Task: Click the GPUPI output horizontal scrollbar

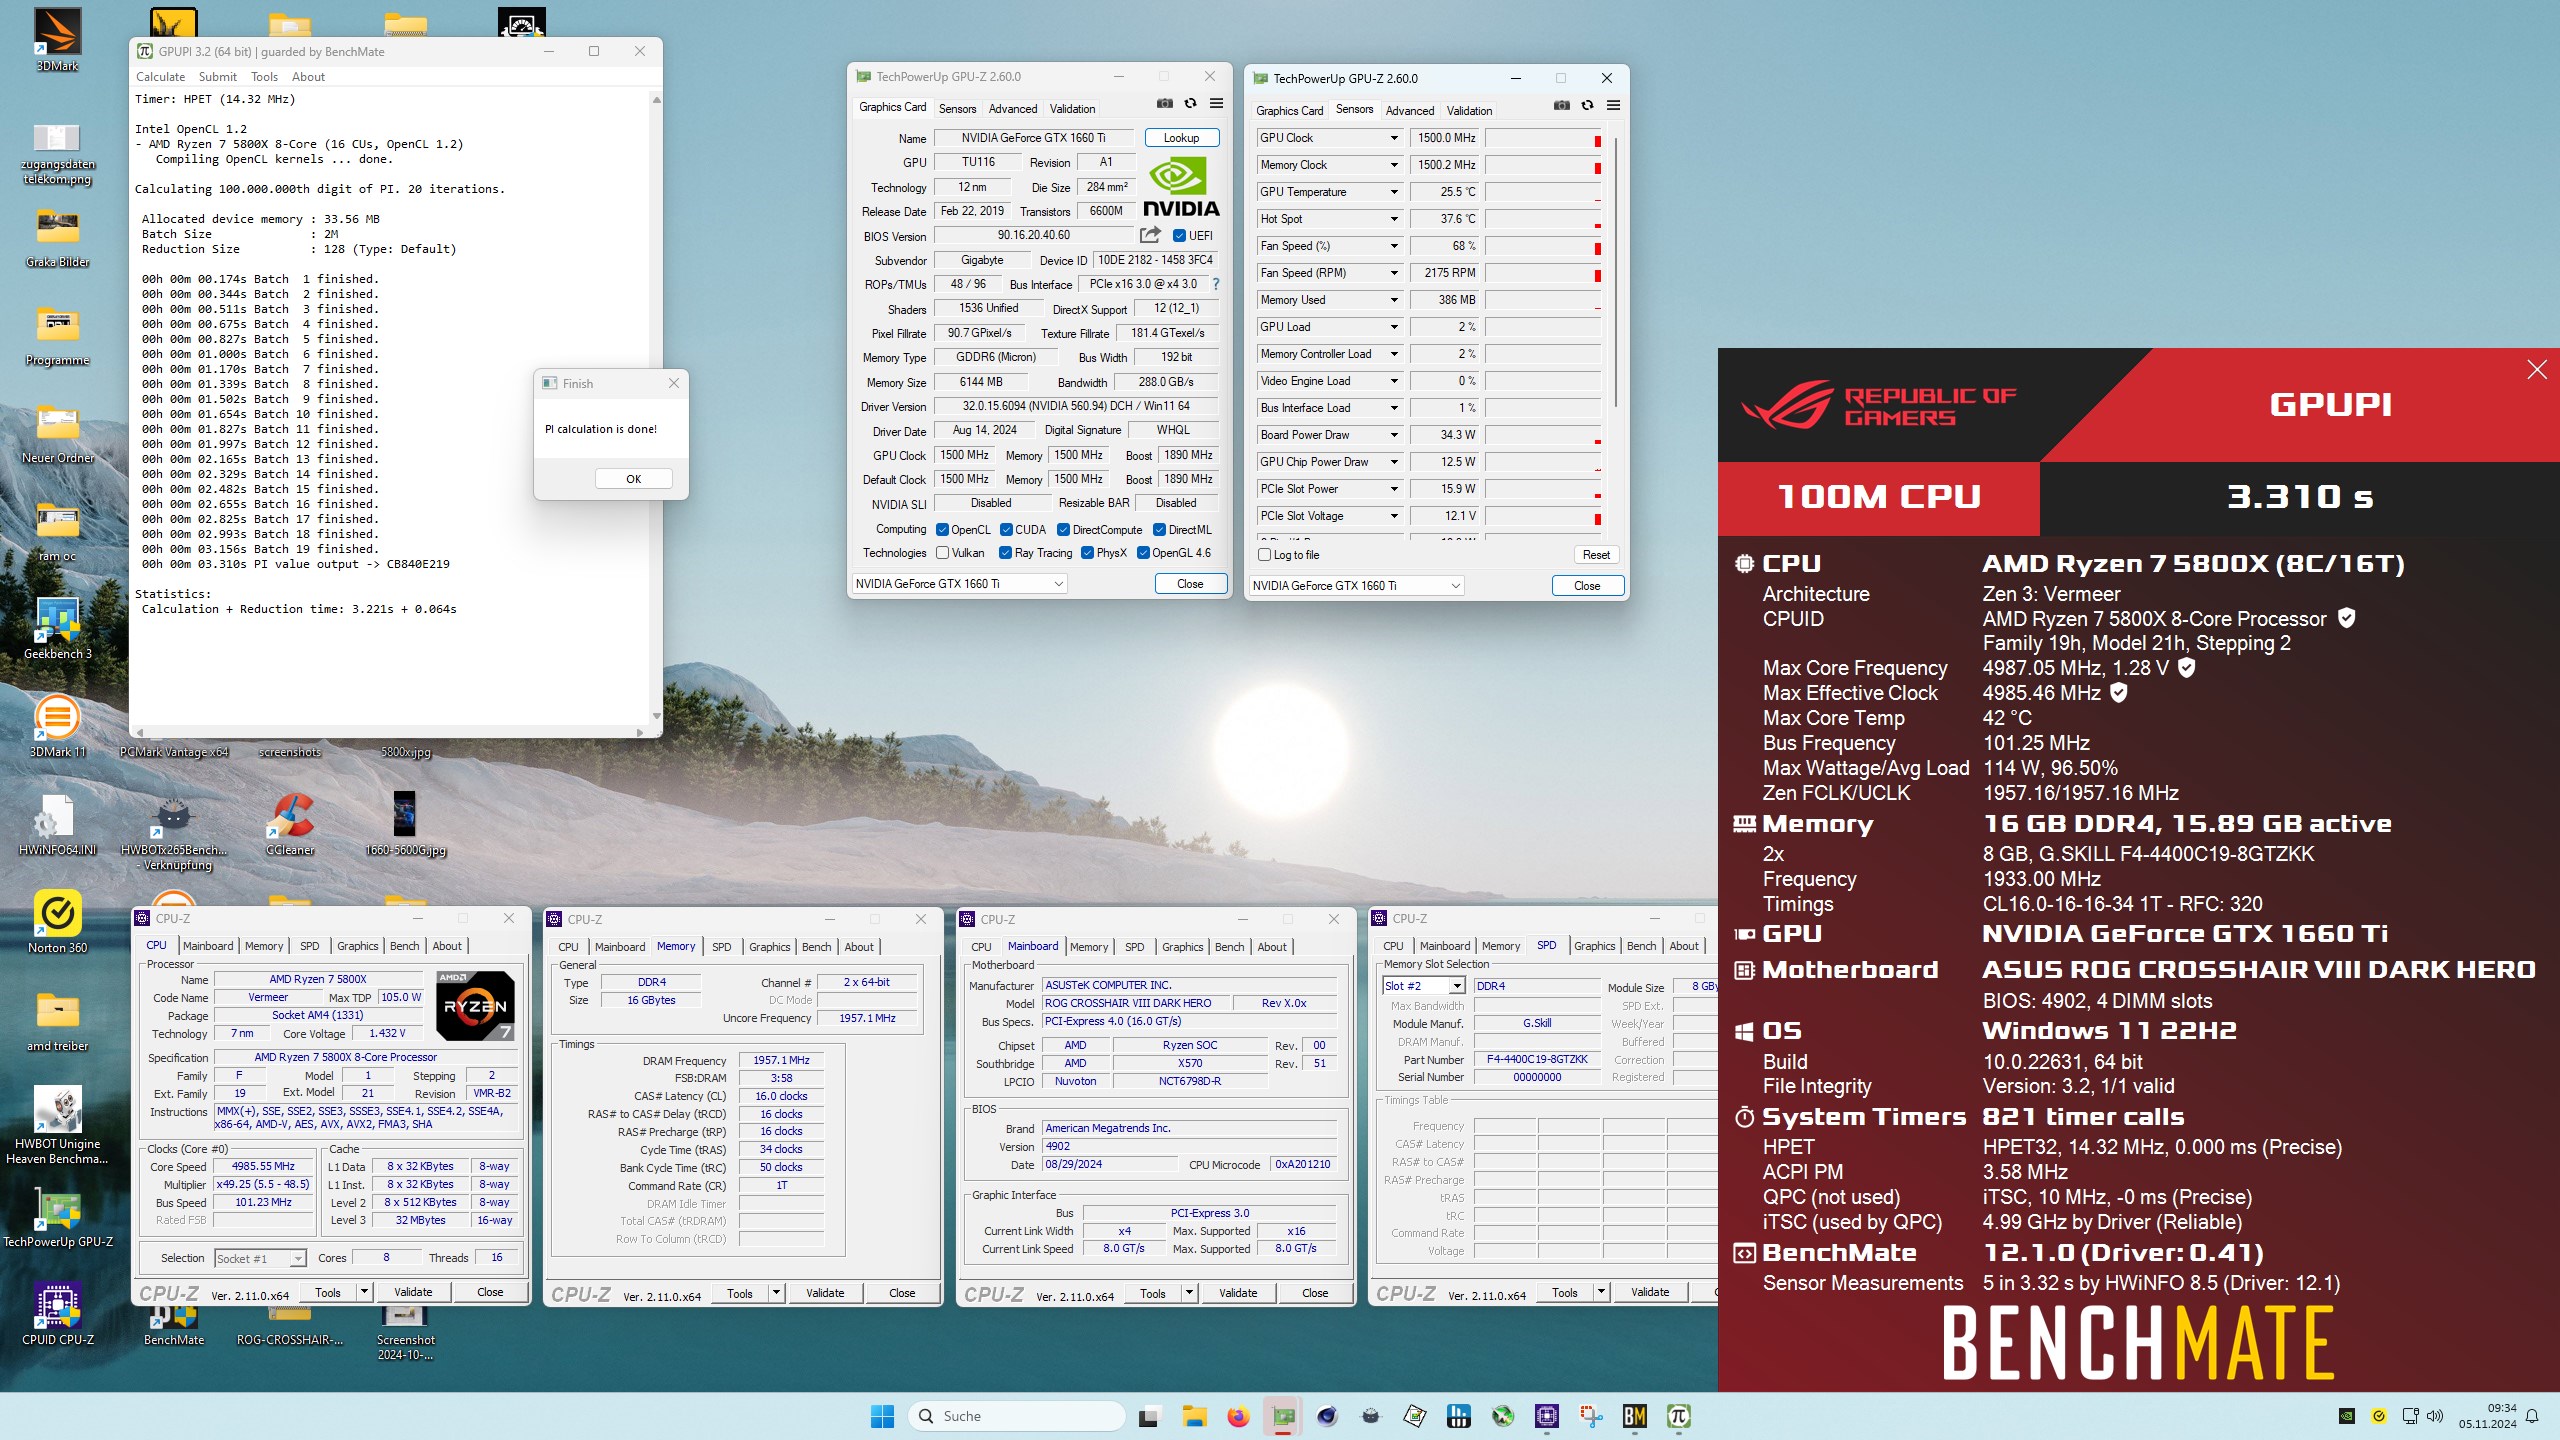Action: coord(391,732)
